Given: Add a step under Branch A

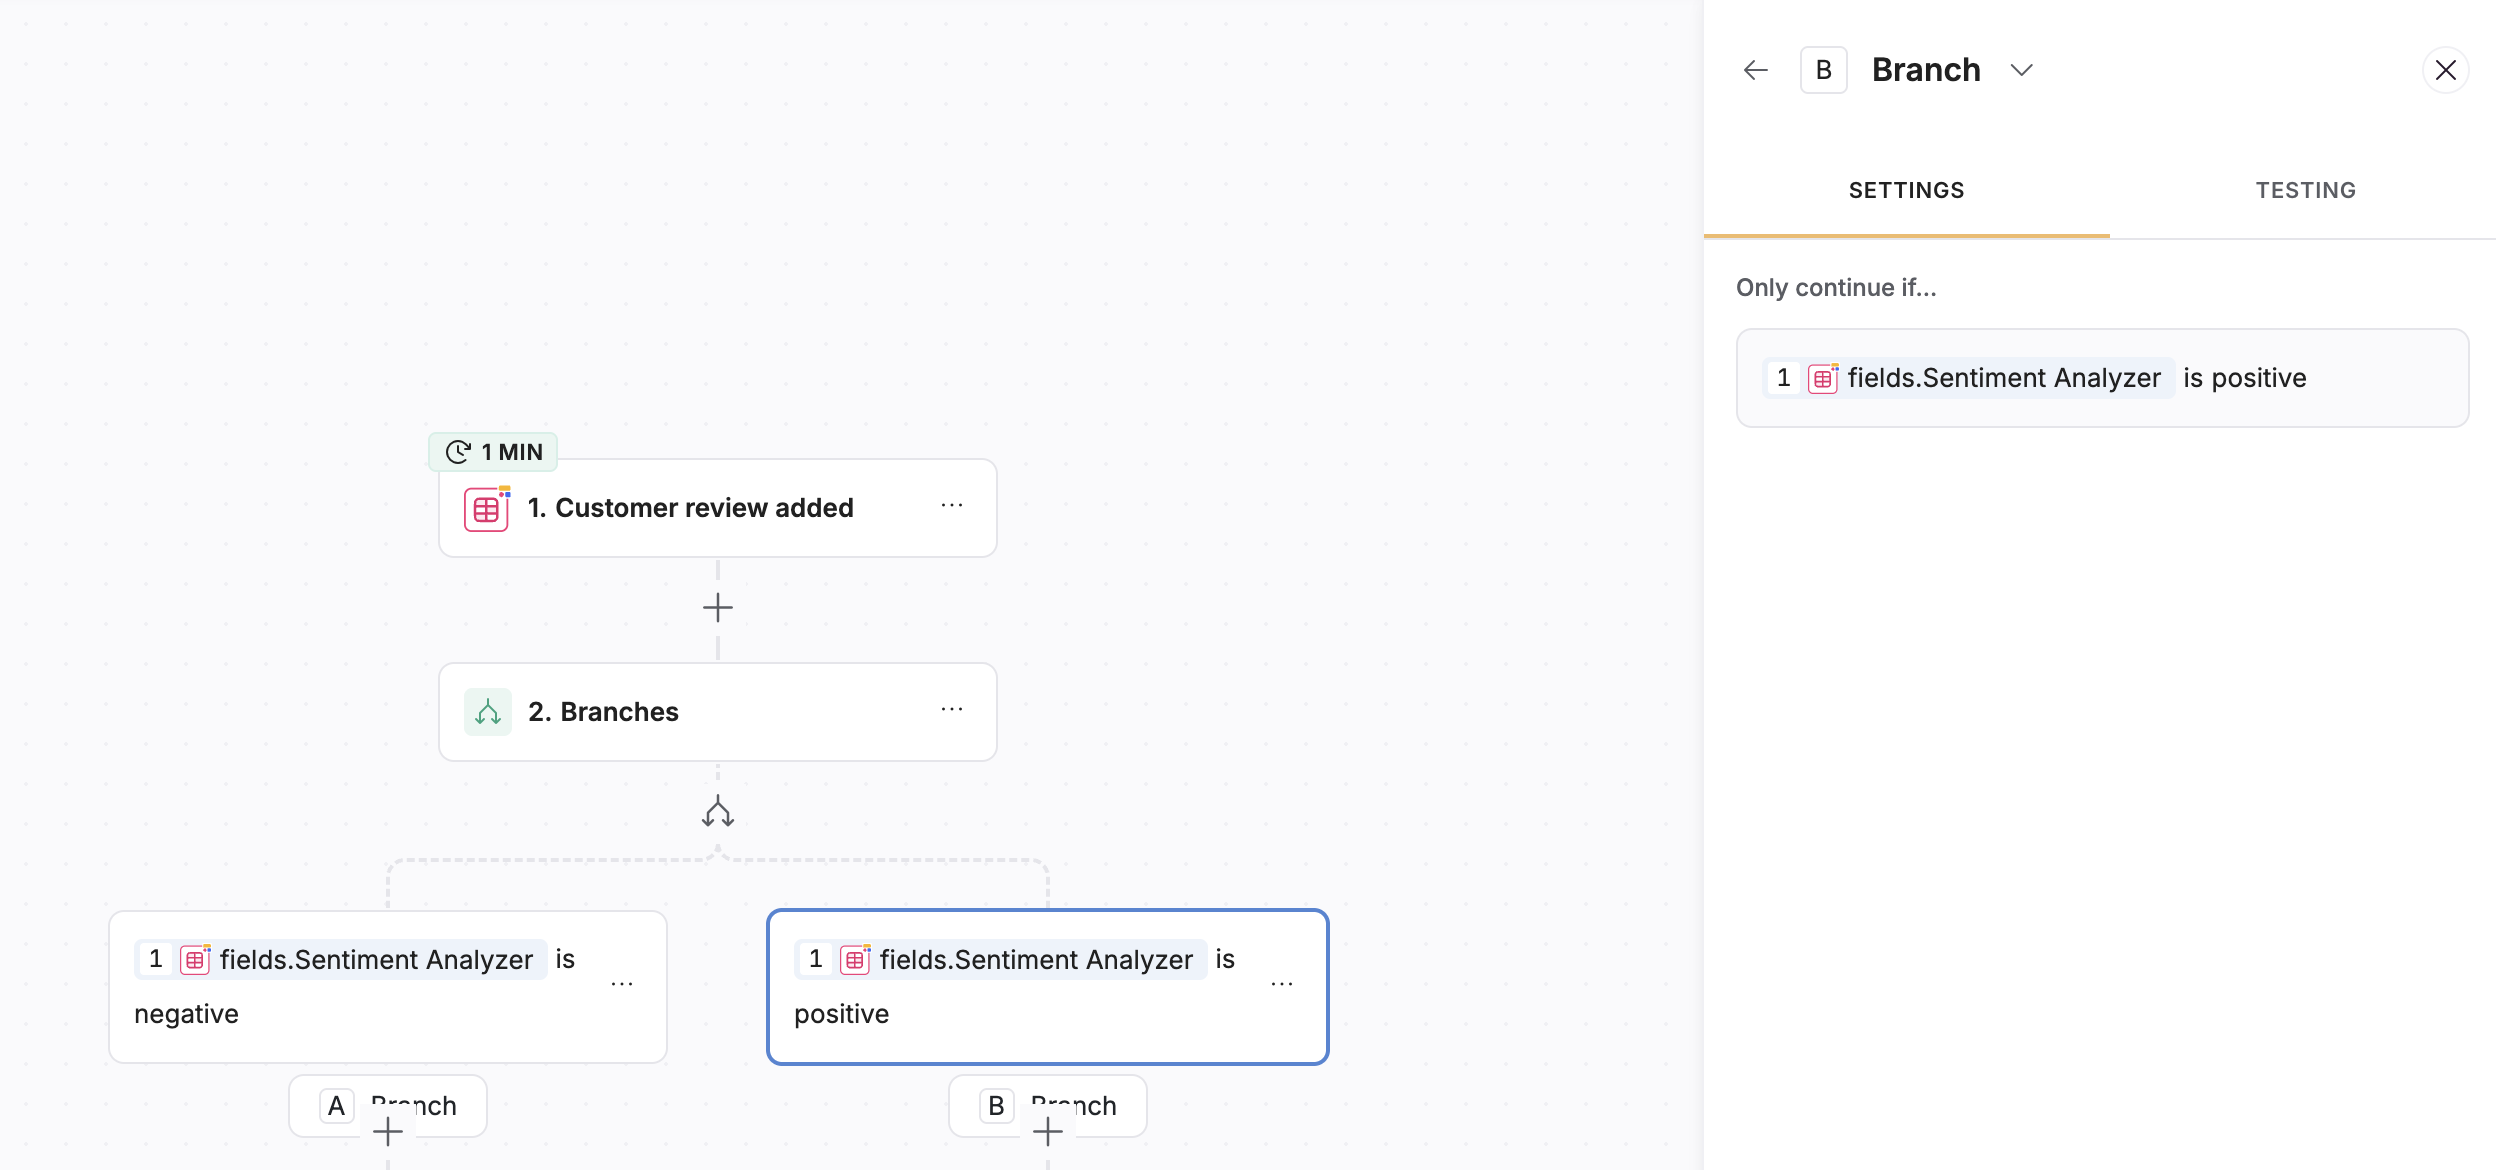Looking at the screenshot, I should tap(388, 1132).
